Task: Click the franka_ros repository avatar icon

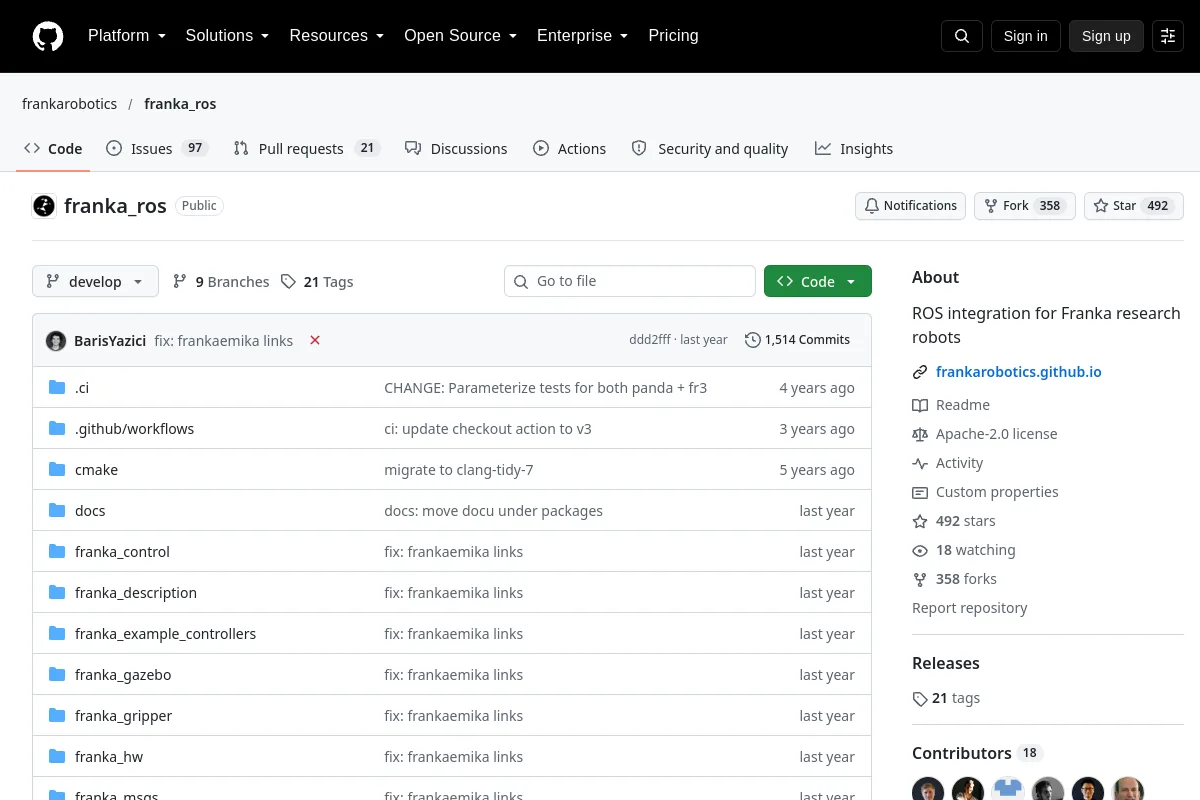Action: pyautogui.click(x=44, y=206)
